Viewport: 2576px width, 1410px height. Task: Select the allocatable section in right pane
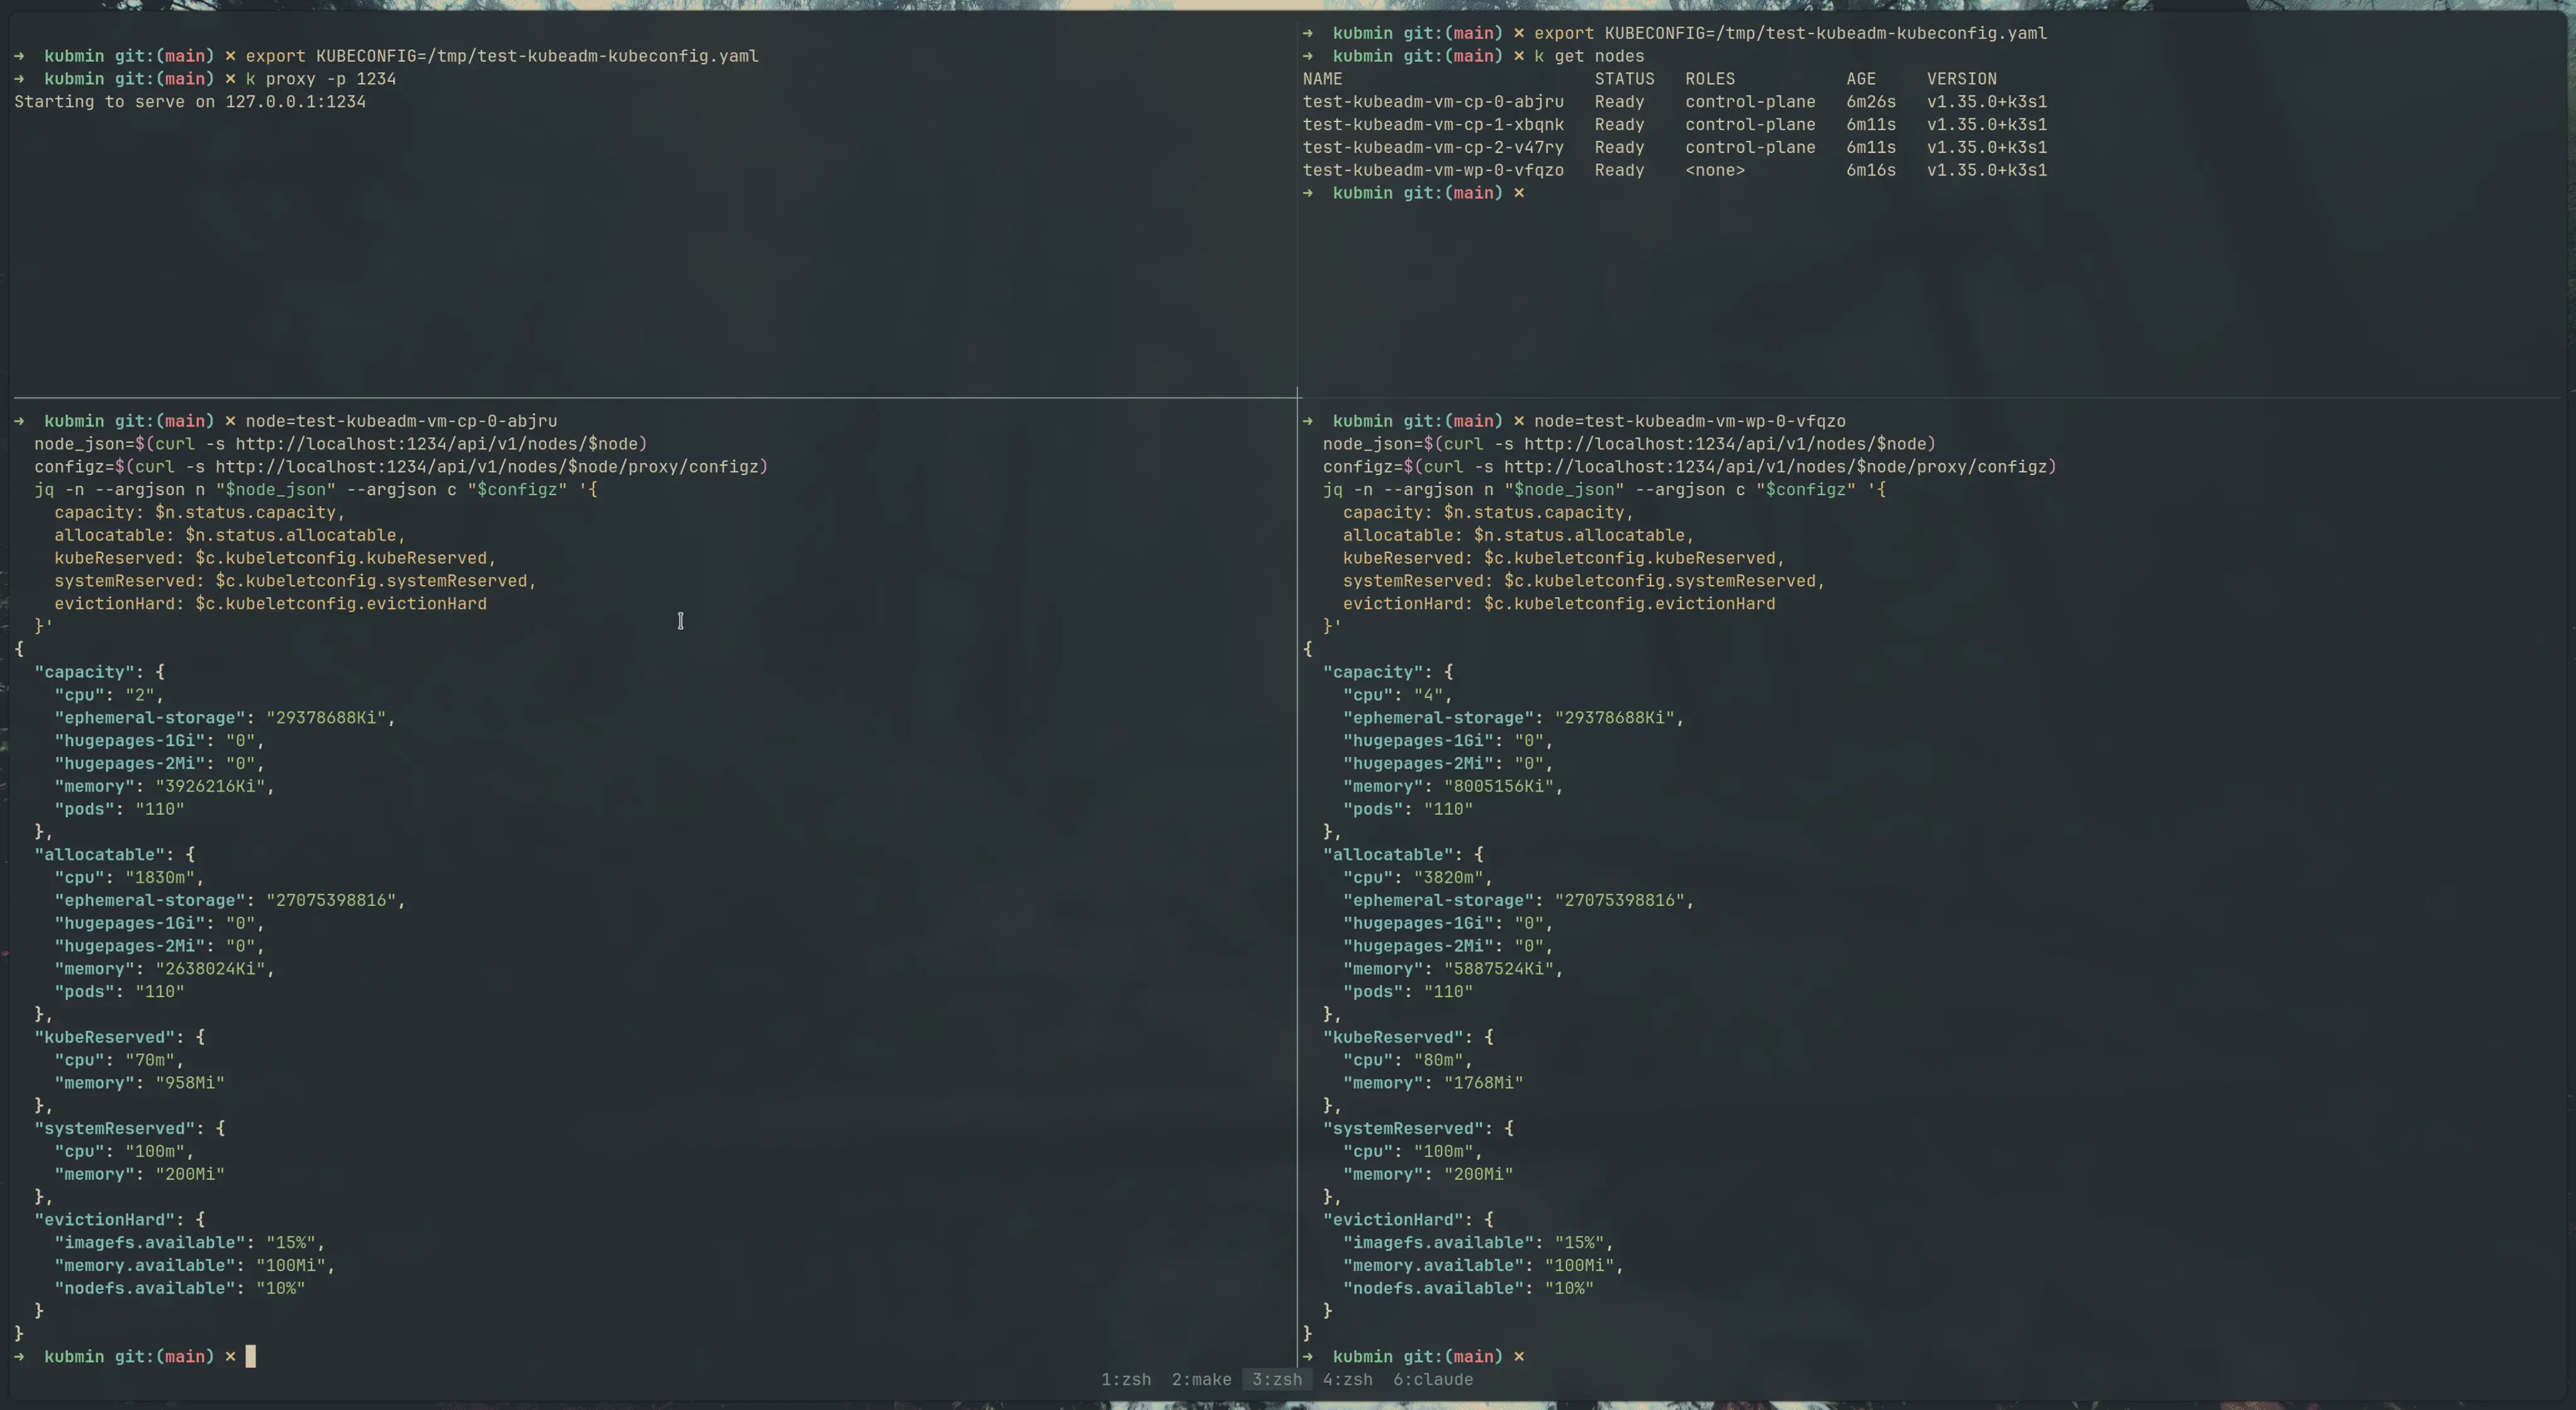(x=1388, y=854)
